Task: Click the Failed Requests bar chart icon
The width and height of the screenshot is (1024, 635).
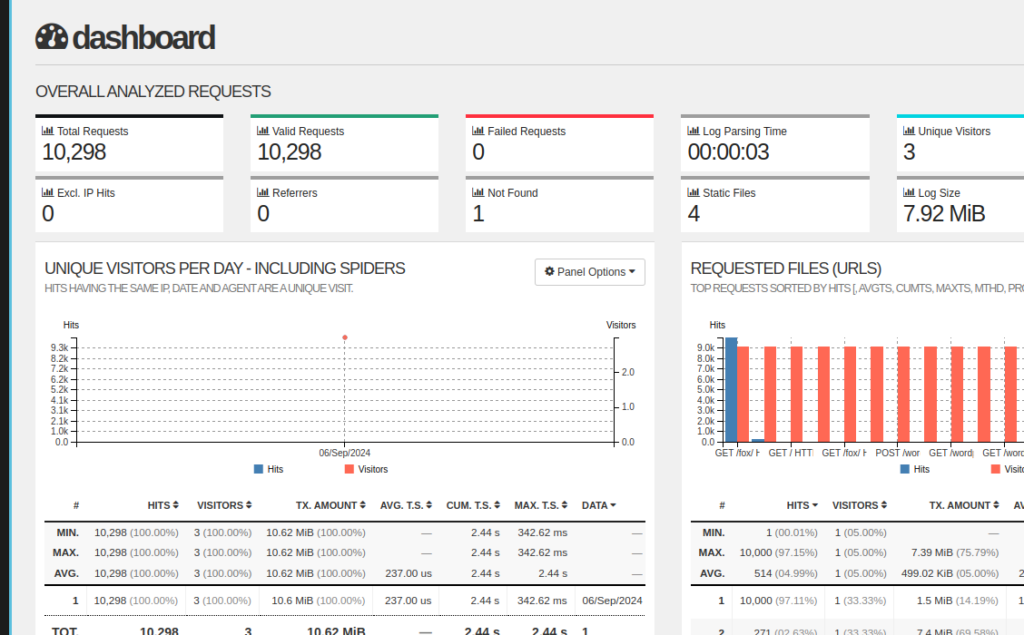Action: (x=478, y=131)
